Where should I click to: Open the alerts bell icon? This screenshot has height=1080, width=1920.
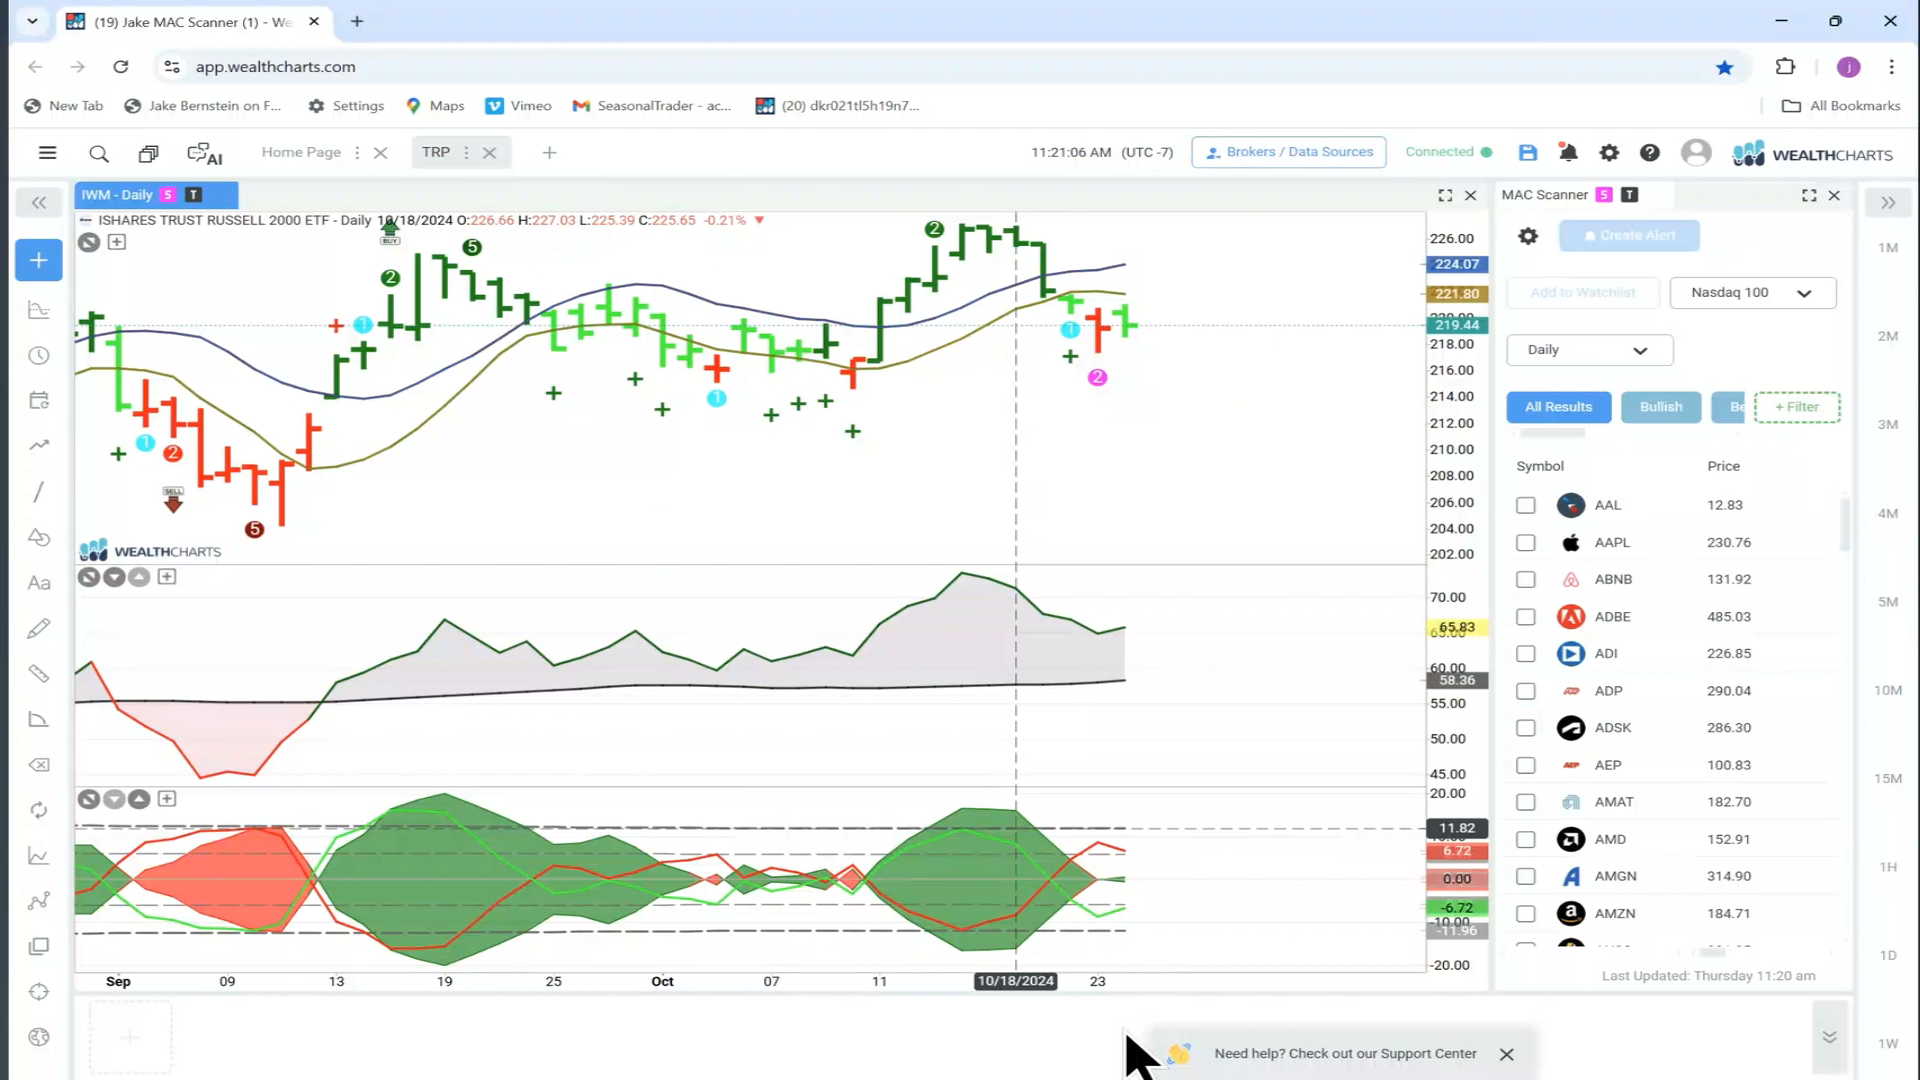1568,152
